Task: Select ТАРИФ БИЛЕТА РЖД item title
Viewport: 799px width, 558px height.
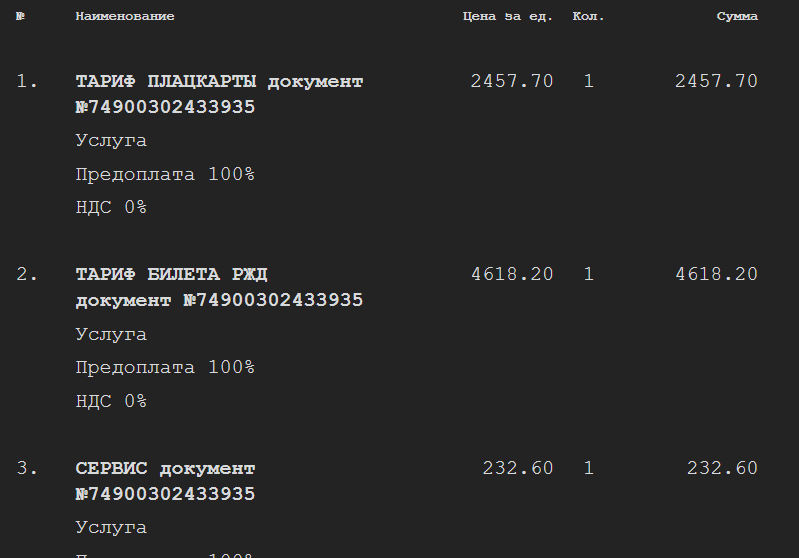Action: [x=171, y=275]
